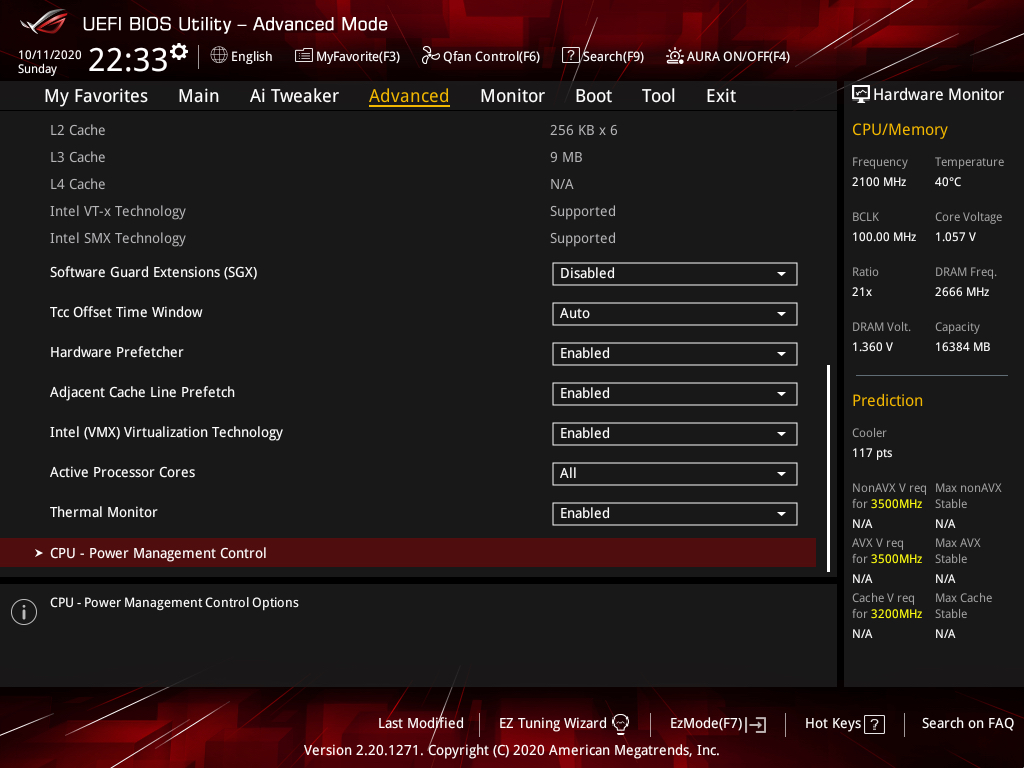The height and width of the screenshot is (768, 1024).
Task: Click the 2100 MHz frequency value
Action: [x=878, y=182]
